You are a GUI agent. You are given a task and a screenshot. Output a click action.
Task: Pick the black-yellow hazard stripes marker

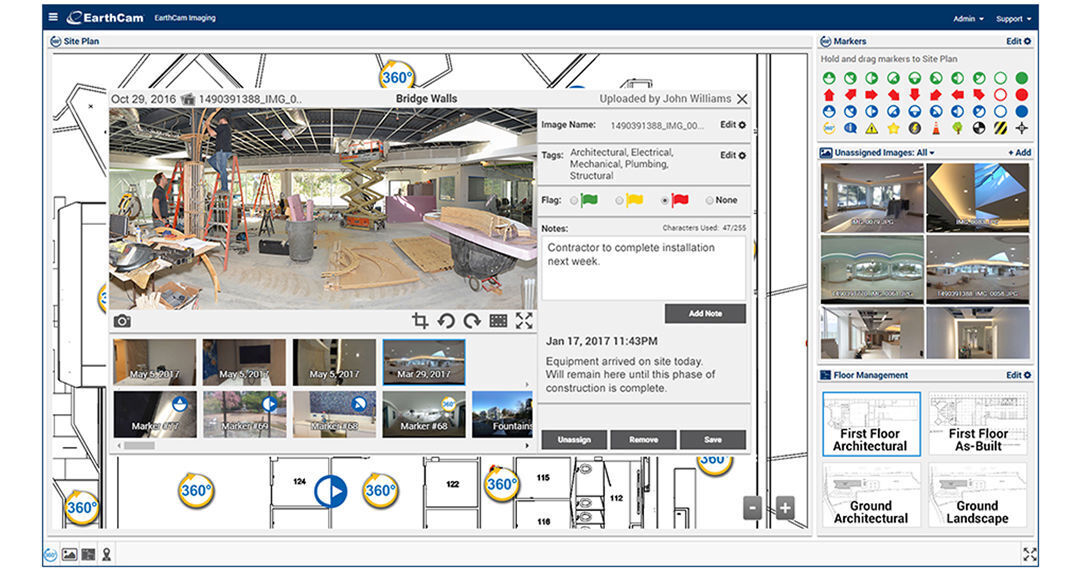pos(1000,128)
